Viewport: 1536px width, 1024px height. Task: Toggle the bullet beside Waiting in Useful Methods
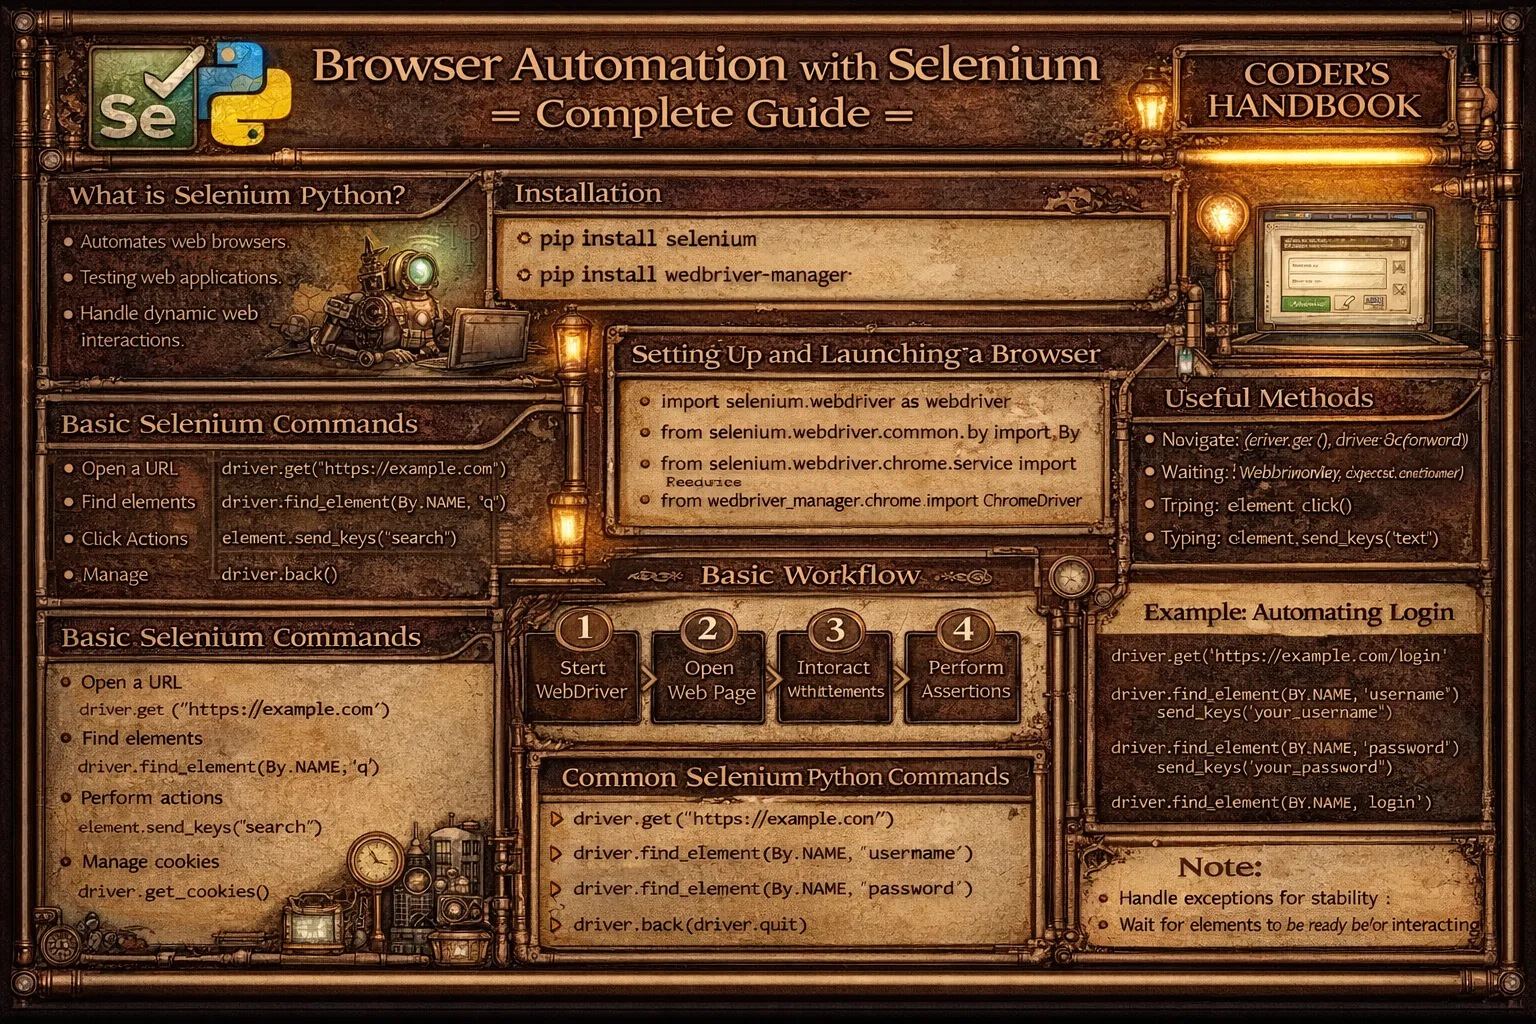[x=1152, y=472]
